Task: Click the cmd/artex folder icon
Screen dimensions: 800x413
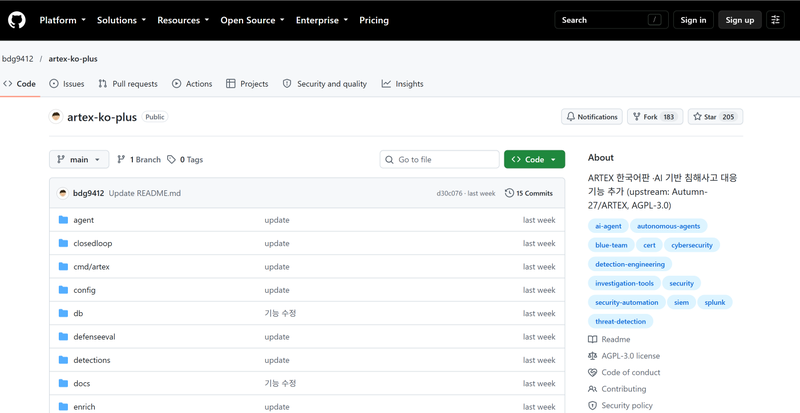Action: coord(63,266)
